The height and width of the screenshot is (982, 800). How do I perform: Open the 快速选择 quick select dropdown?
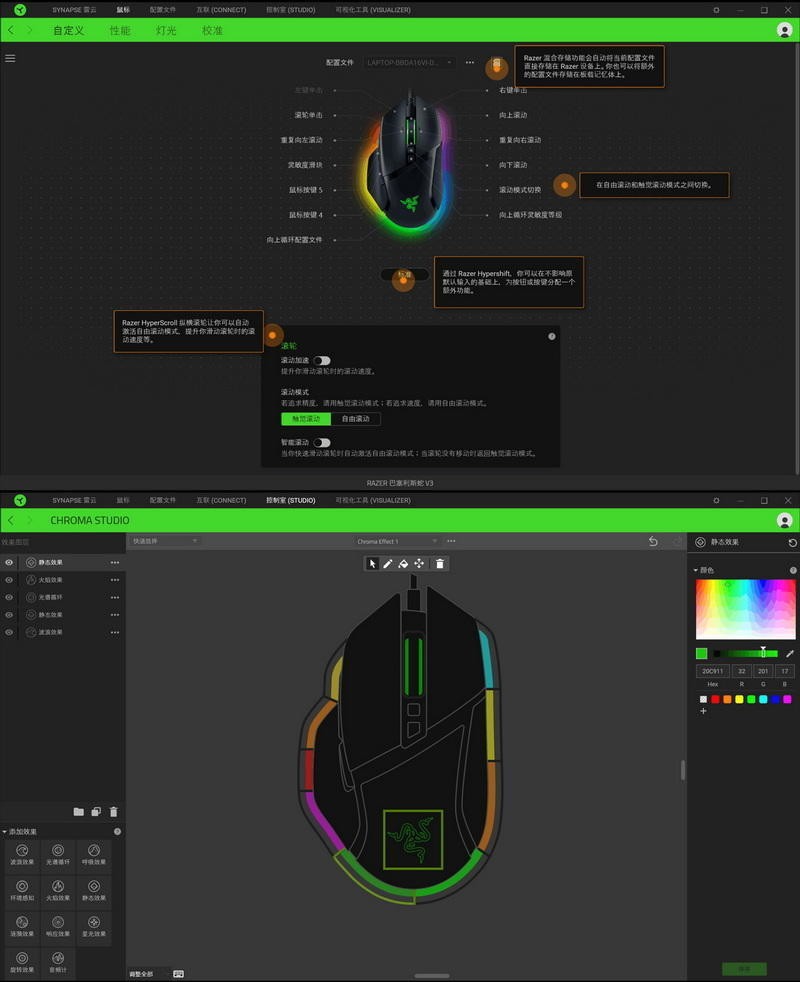pos(164,541)
